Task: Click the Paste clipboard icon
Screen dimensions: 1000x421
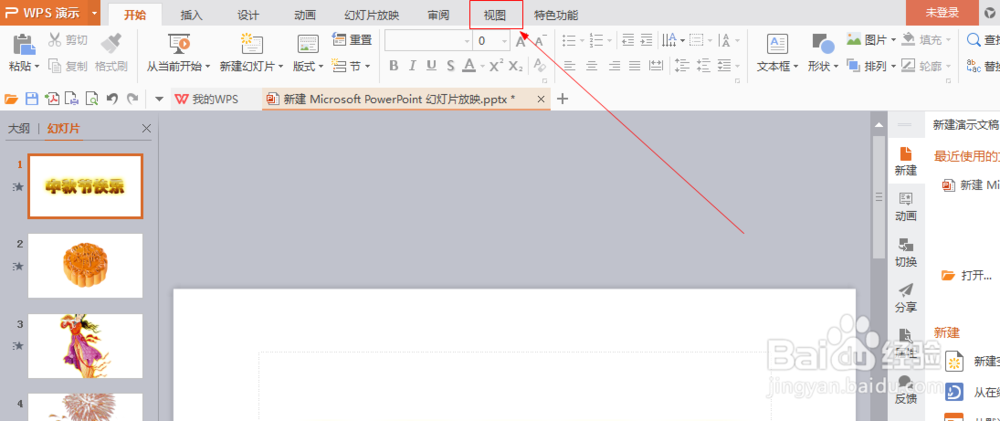Action: 24,43
